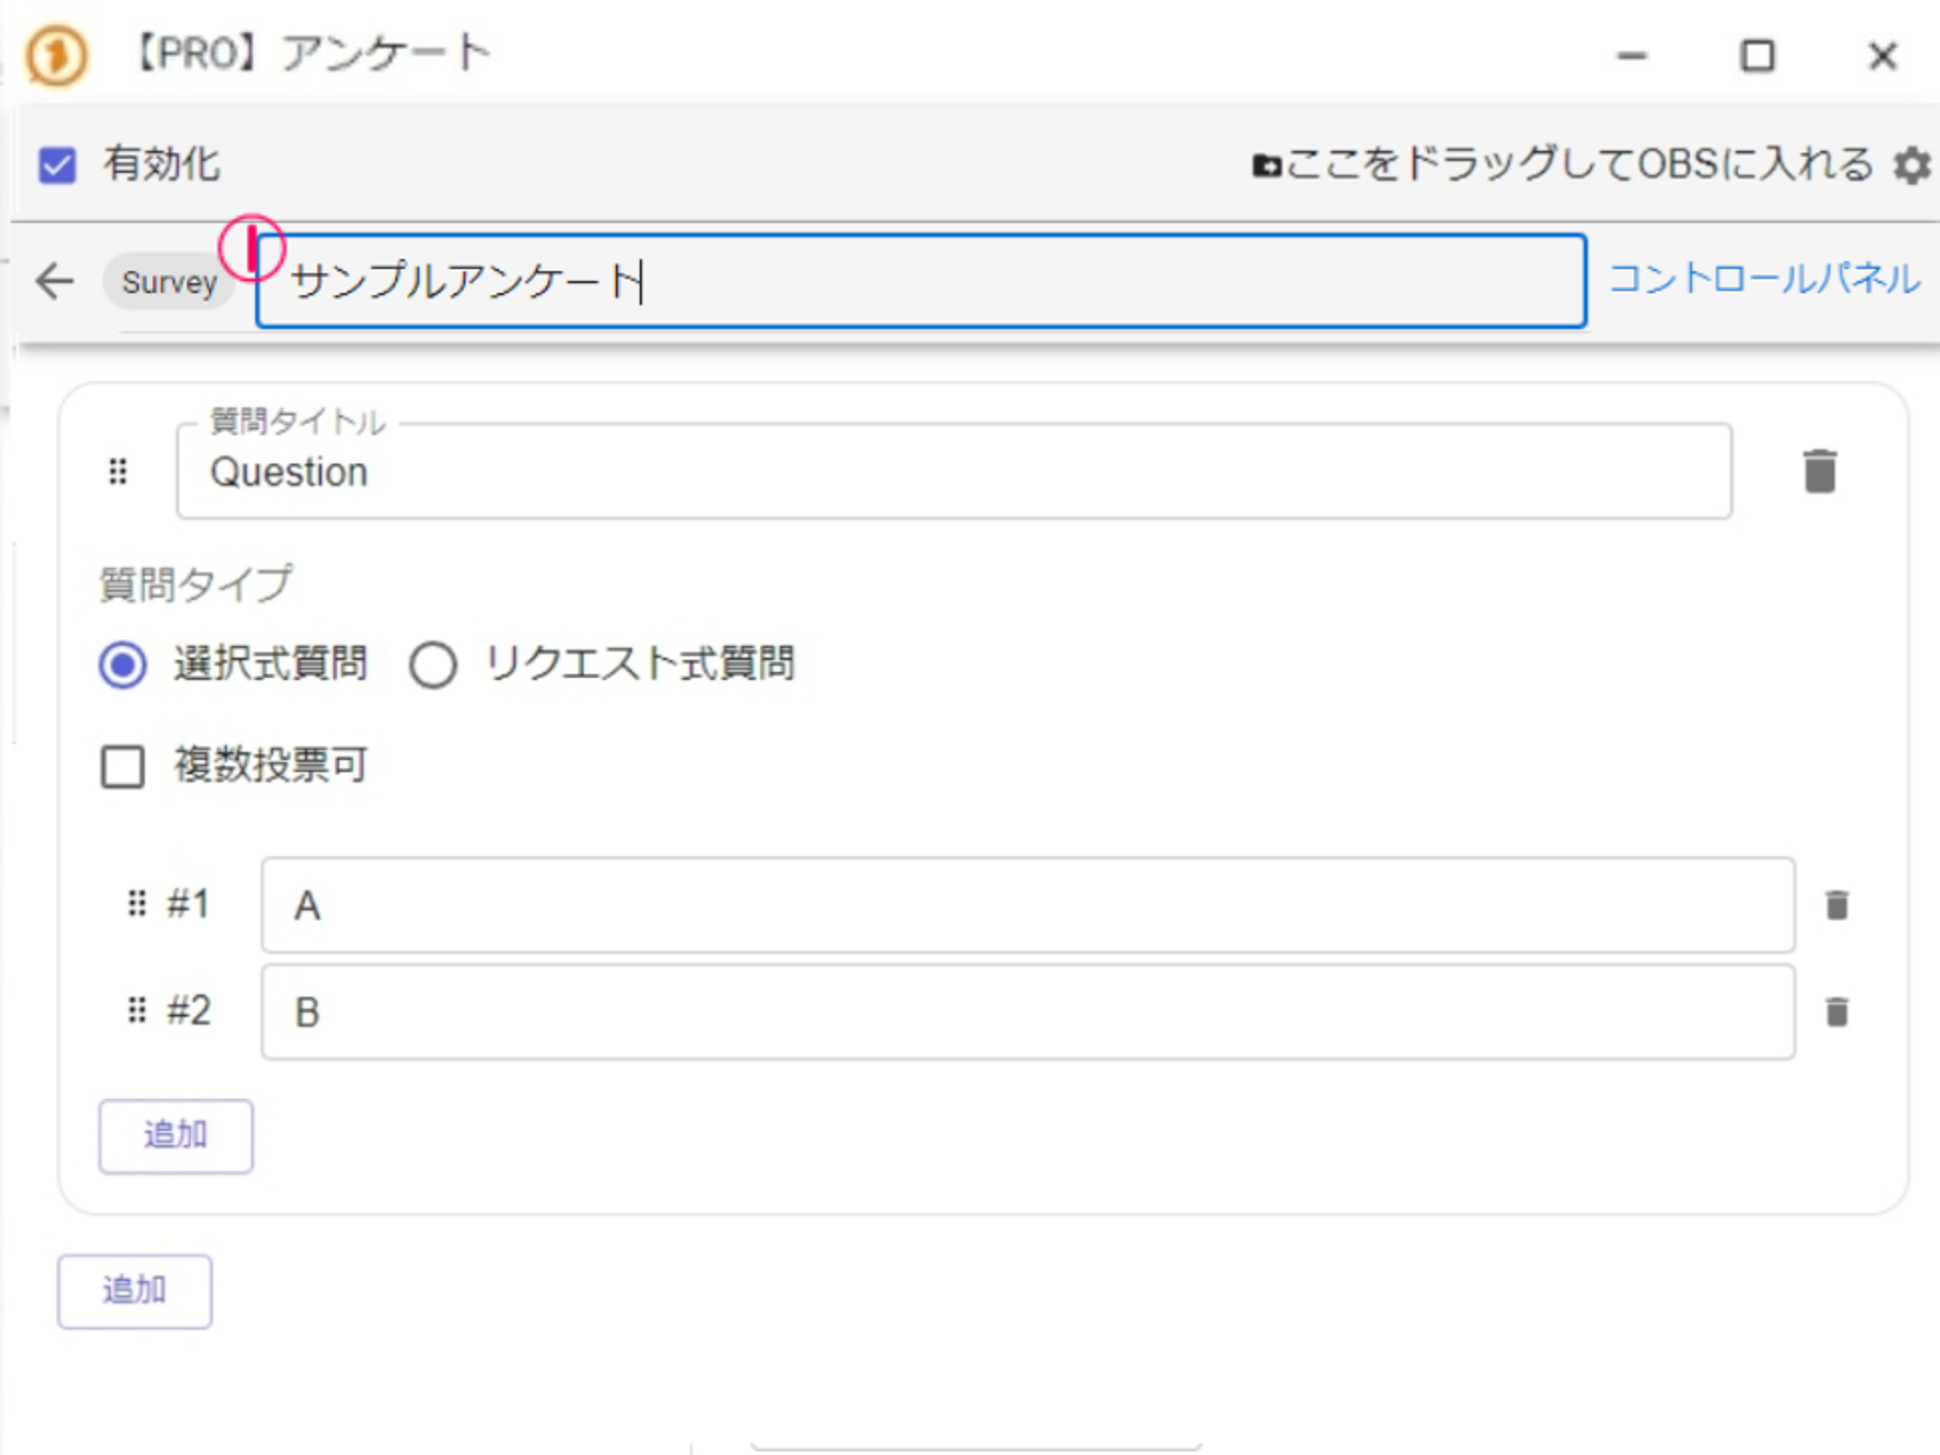The image size is (1940, 1455).
Task: Click 追加 button to add an option
Action: [x=175, y=1136]
